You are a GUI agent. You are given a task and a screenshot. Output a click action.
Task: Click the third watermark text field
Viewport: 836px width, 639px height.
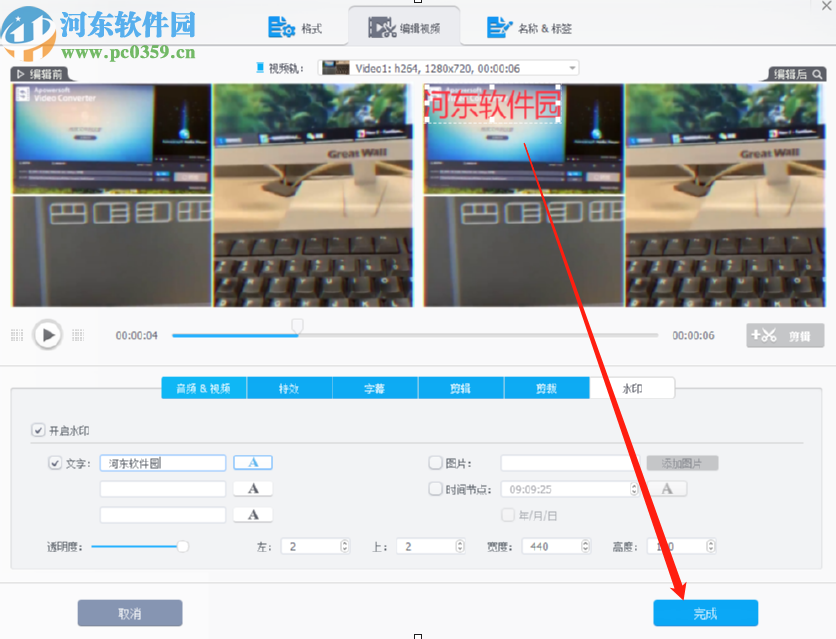(x=163, y=515)
